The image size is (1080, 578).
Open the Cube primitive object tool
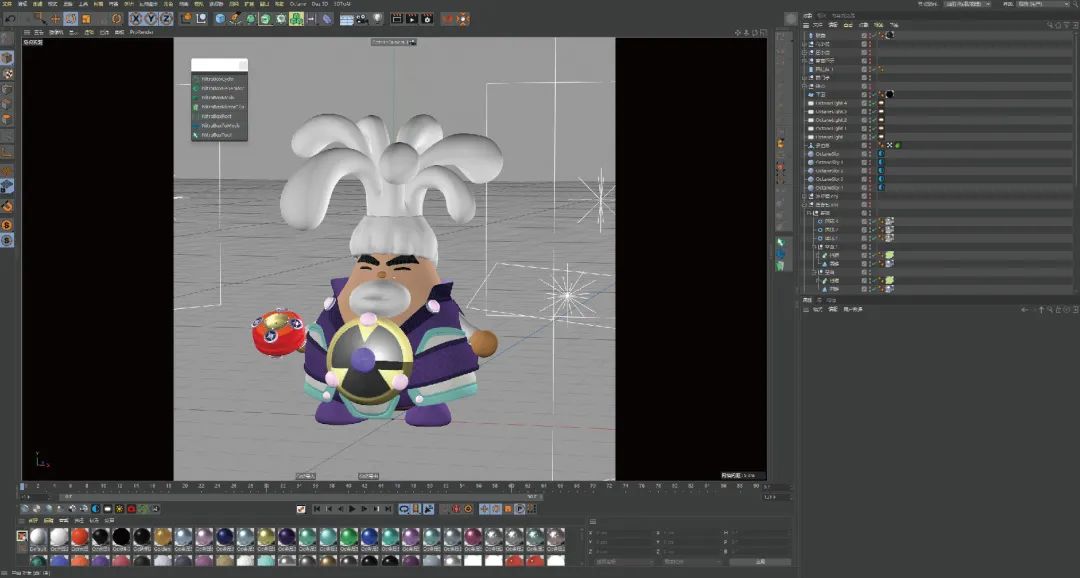(220, 19)
